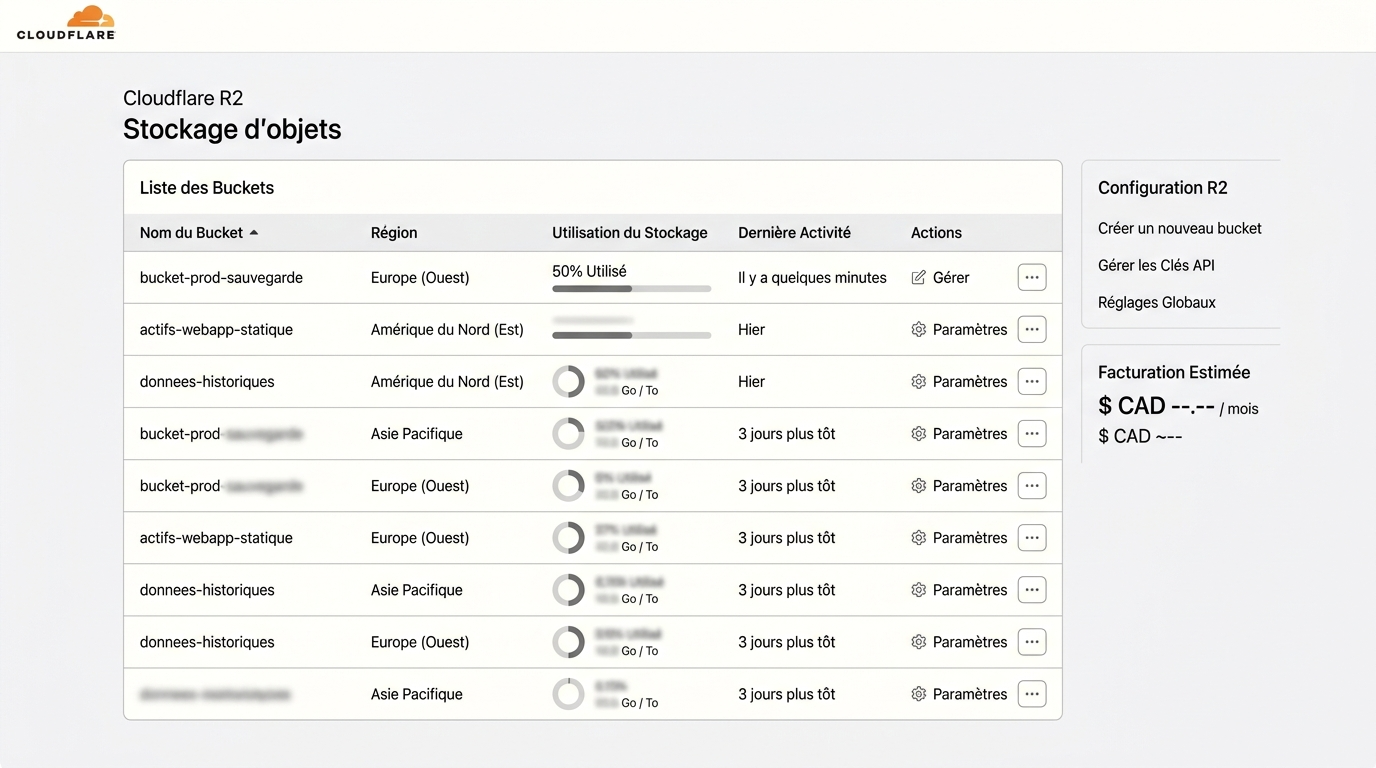Click usage donut chart for blurred bucket-prod Europe (Ouest)
This screenshot has height=768, width=1376.
(x=569, y=485)
